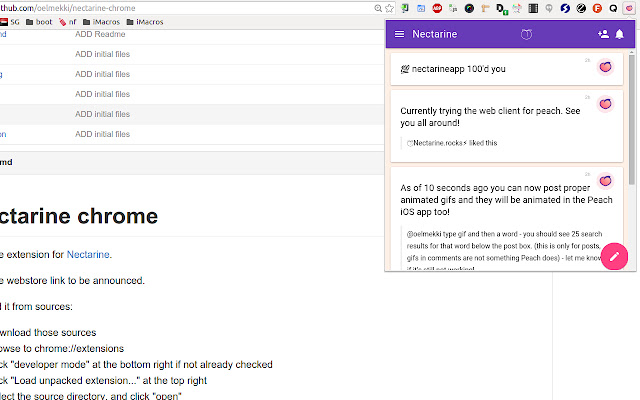This screenshot has width=640, height=400.
Task: Open Nectarine notifications bell
Action: tap(619, 34)
